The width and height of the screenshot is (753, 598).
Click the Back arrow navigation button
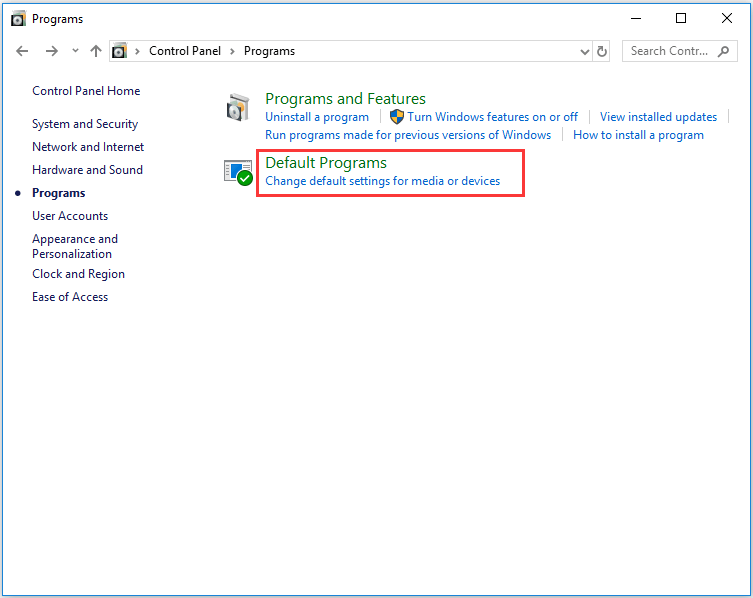click(22, 51)
